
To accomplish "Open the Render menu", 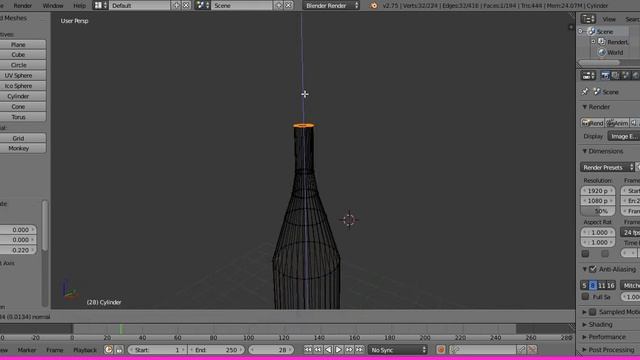I will click(22, 6).
